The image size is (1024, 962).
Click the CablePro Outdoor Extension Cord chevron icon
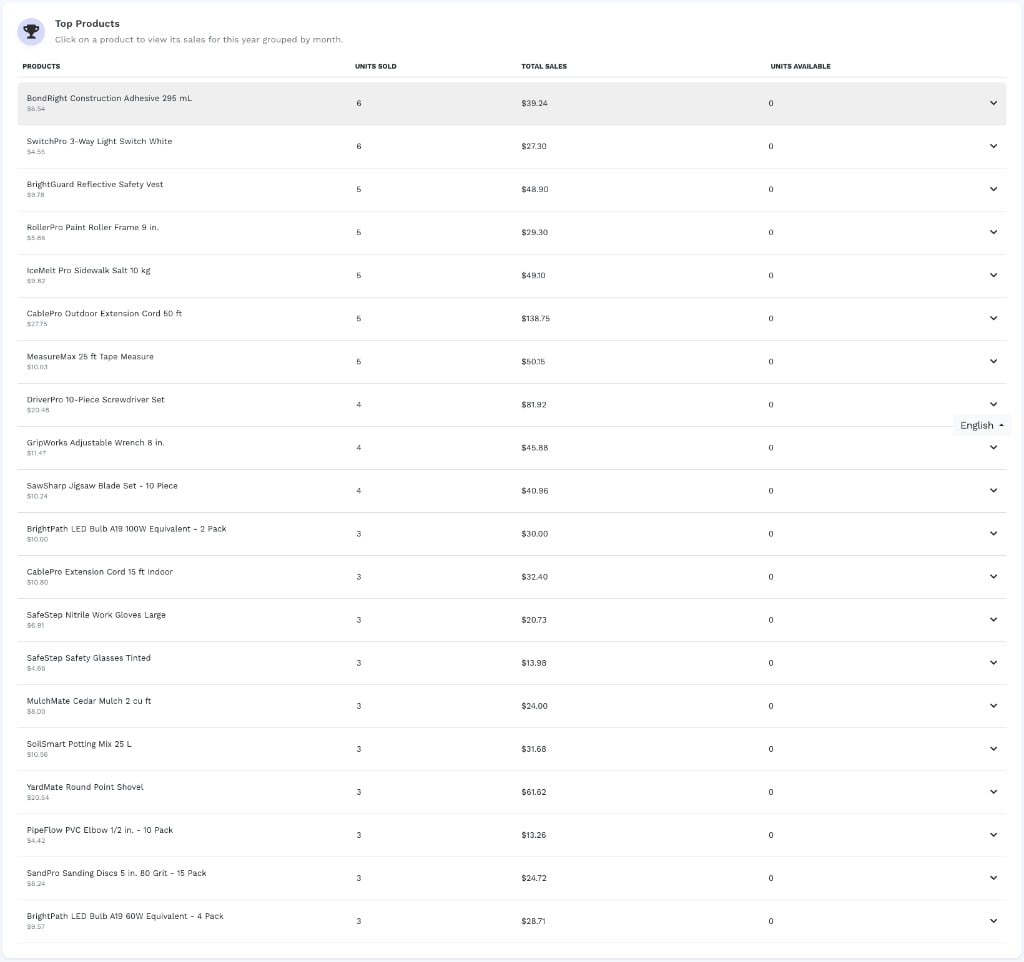pyautogui.click(x=993, y=319)
